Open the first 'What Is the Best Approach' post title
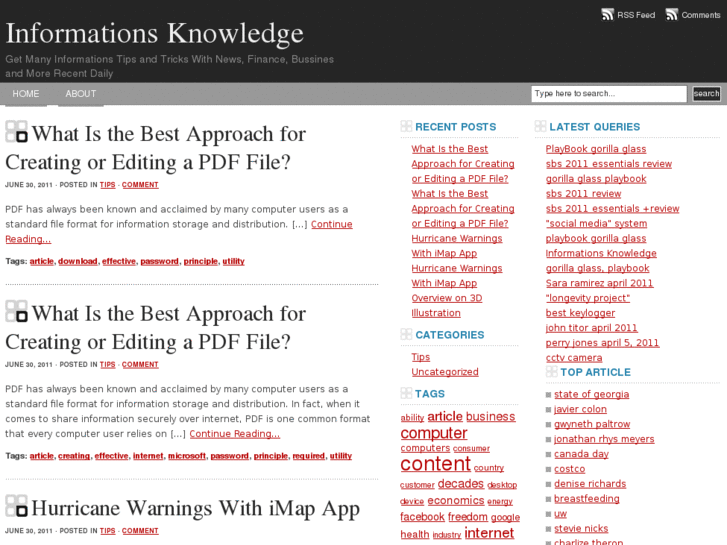This screenshot has height=545, width=727. pos(155,148)
